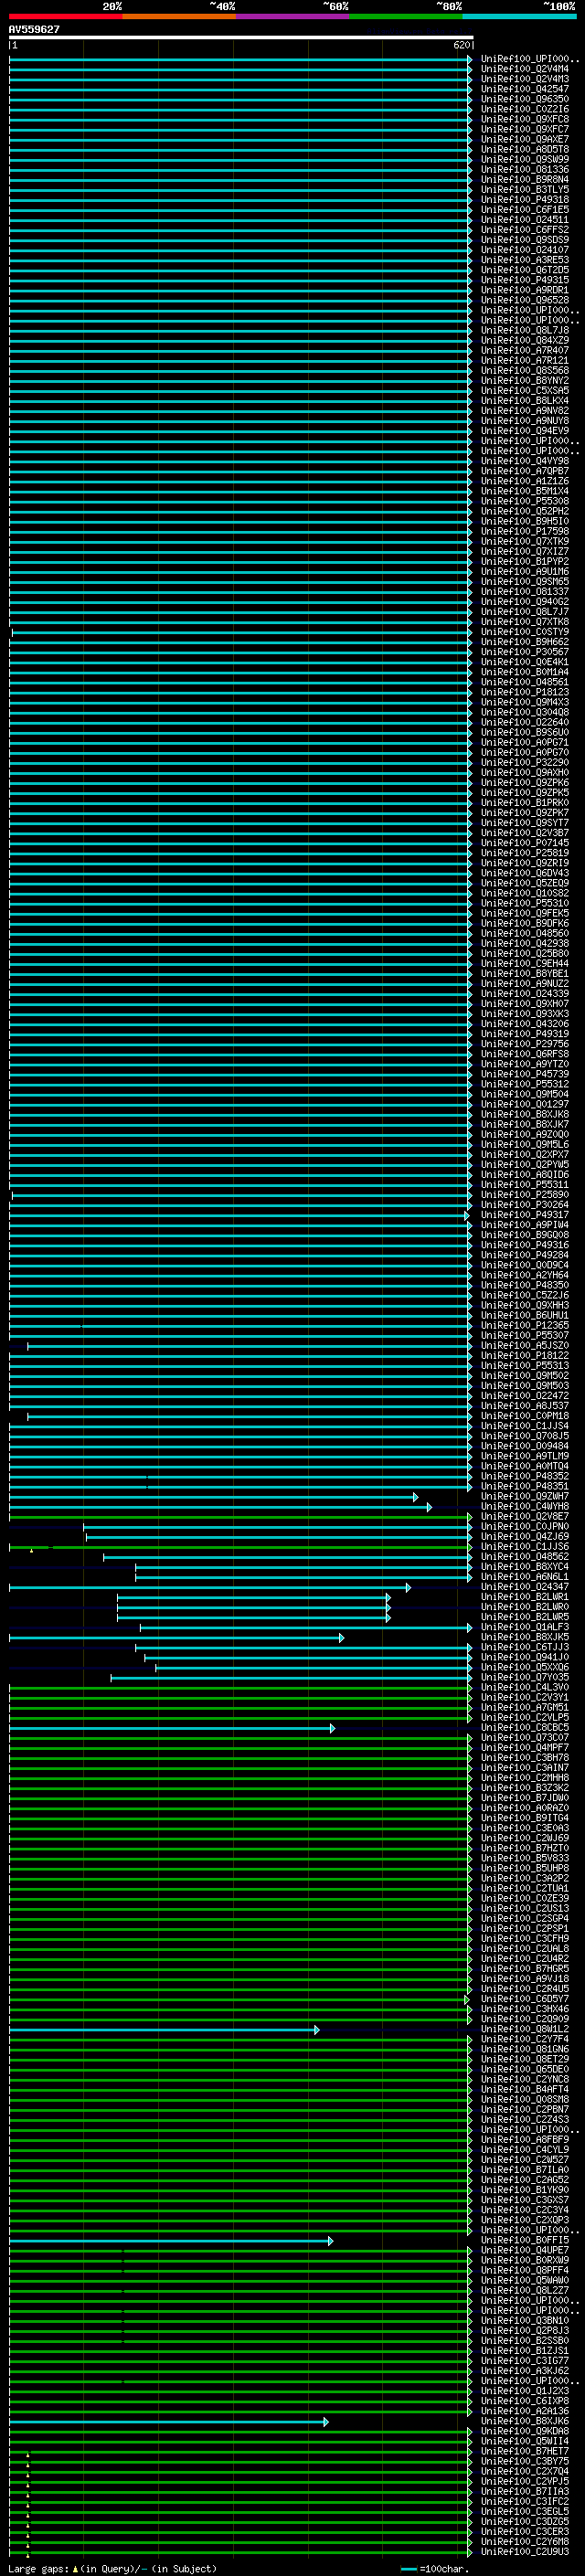This screenshot has height=2576, width=585.
Task: Select hit label UniRef100_P32290
Action: (x=525, y=762)
